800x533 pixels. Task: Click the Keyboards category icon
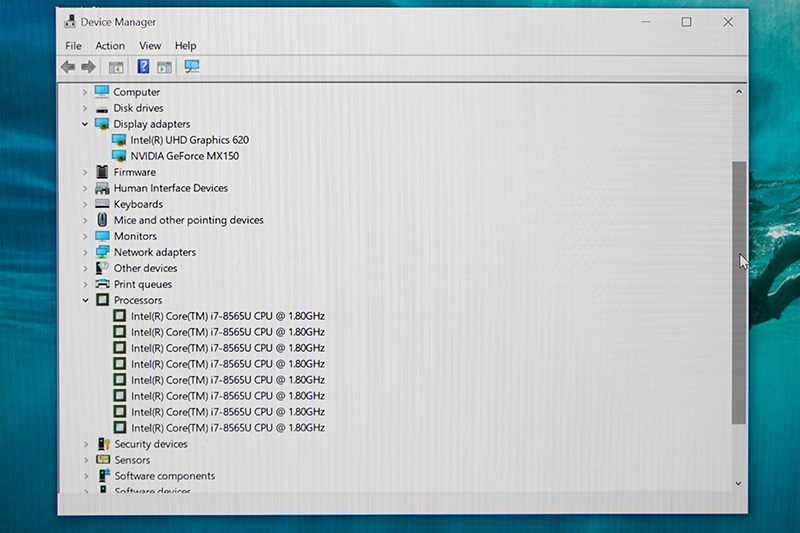click(x=102, y=204)
